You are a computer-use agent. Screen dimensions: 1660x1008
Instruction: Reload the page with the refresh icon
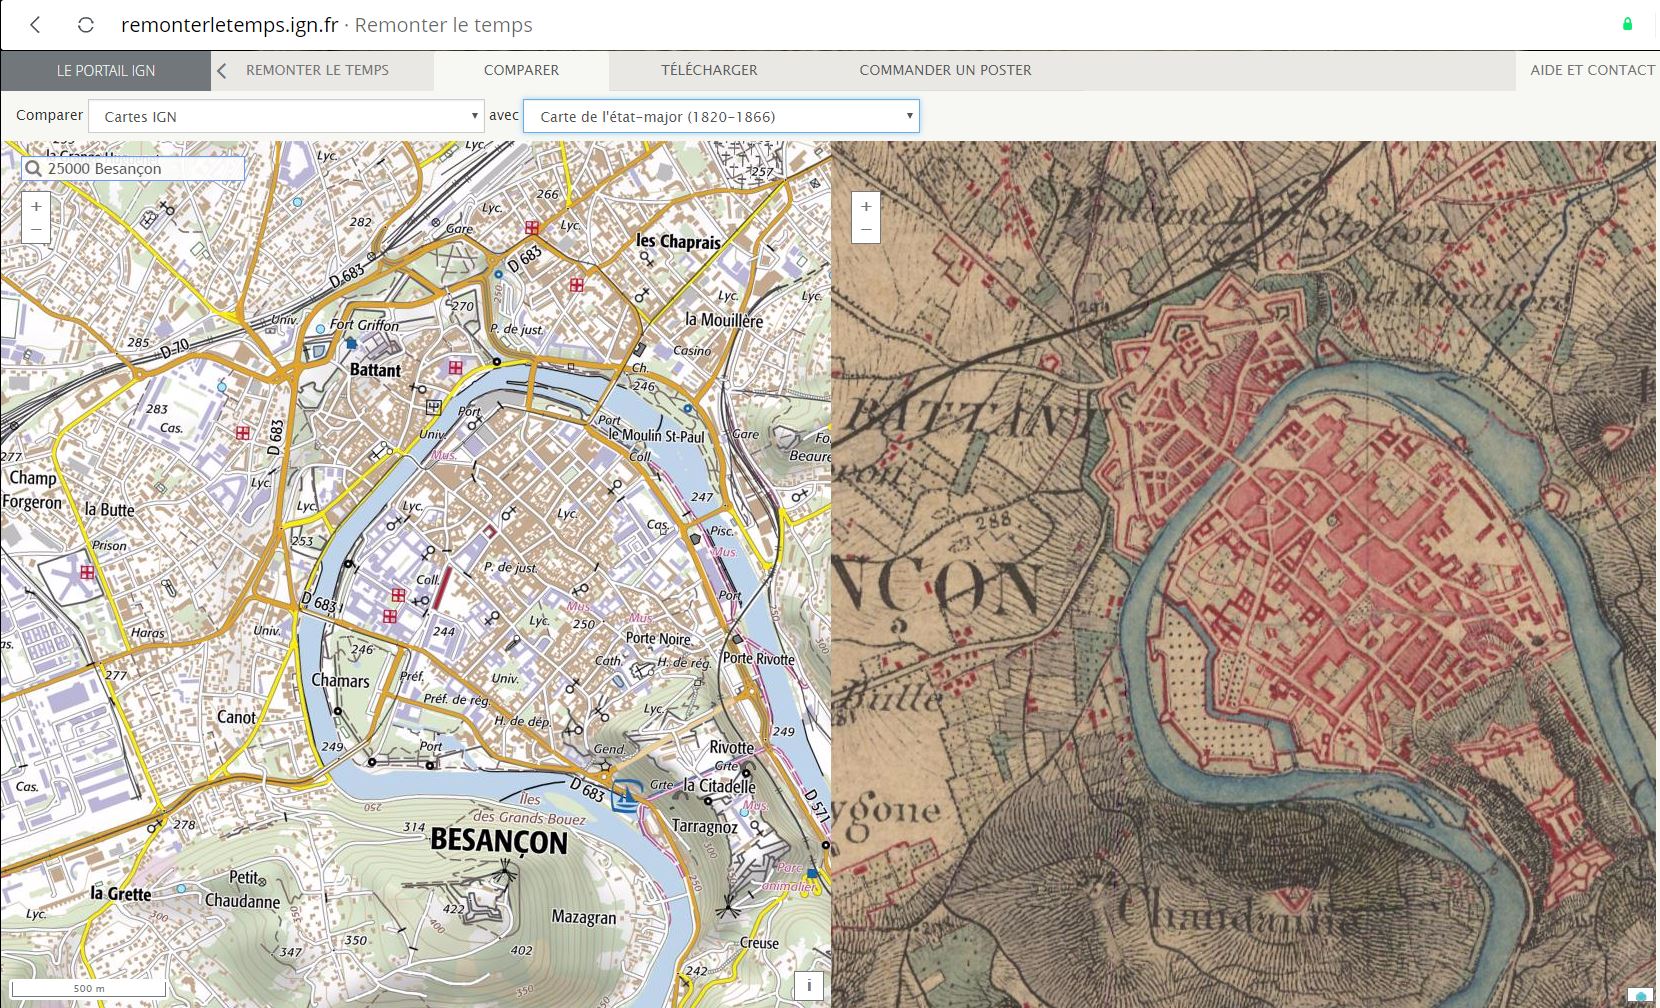tap(86, 25)
